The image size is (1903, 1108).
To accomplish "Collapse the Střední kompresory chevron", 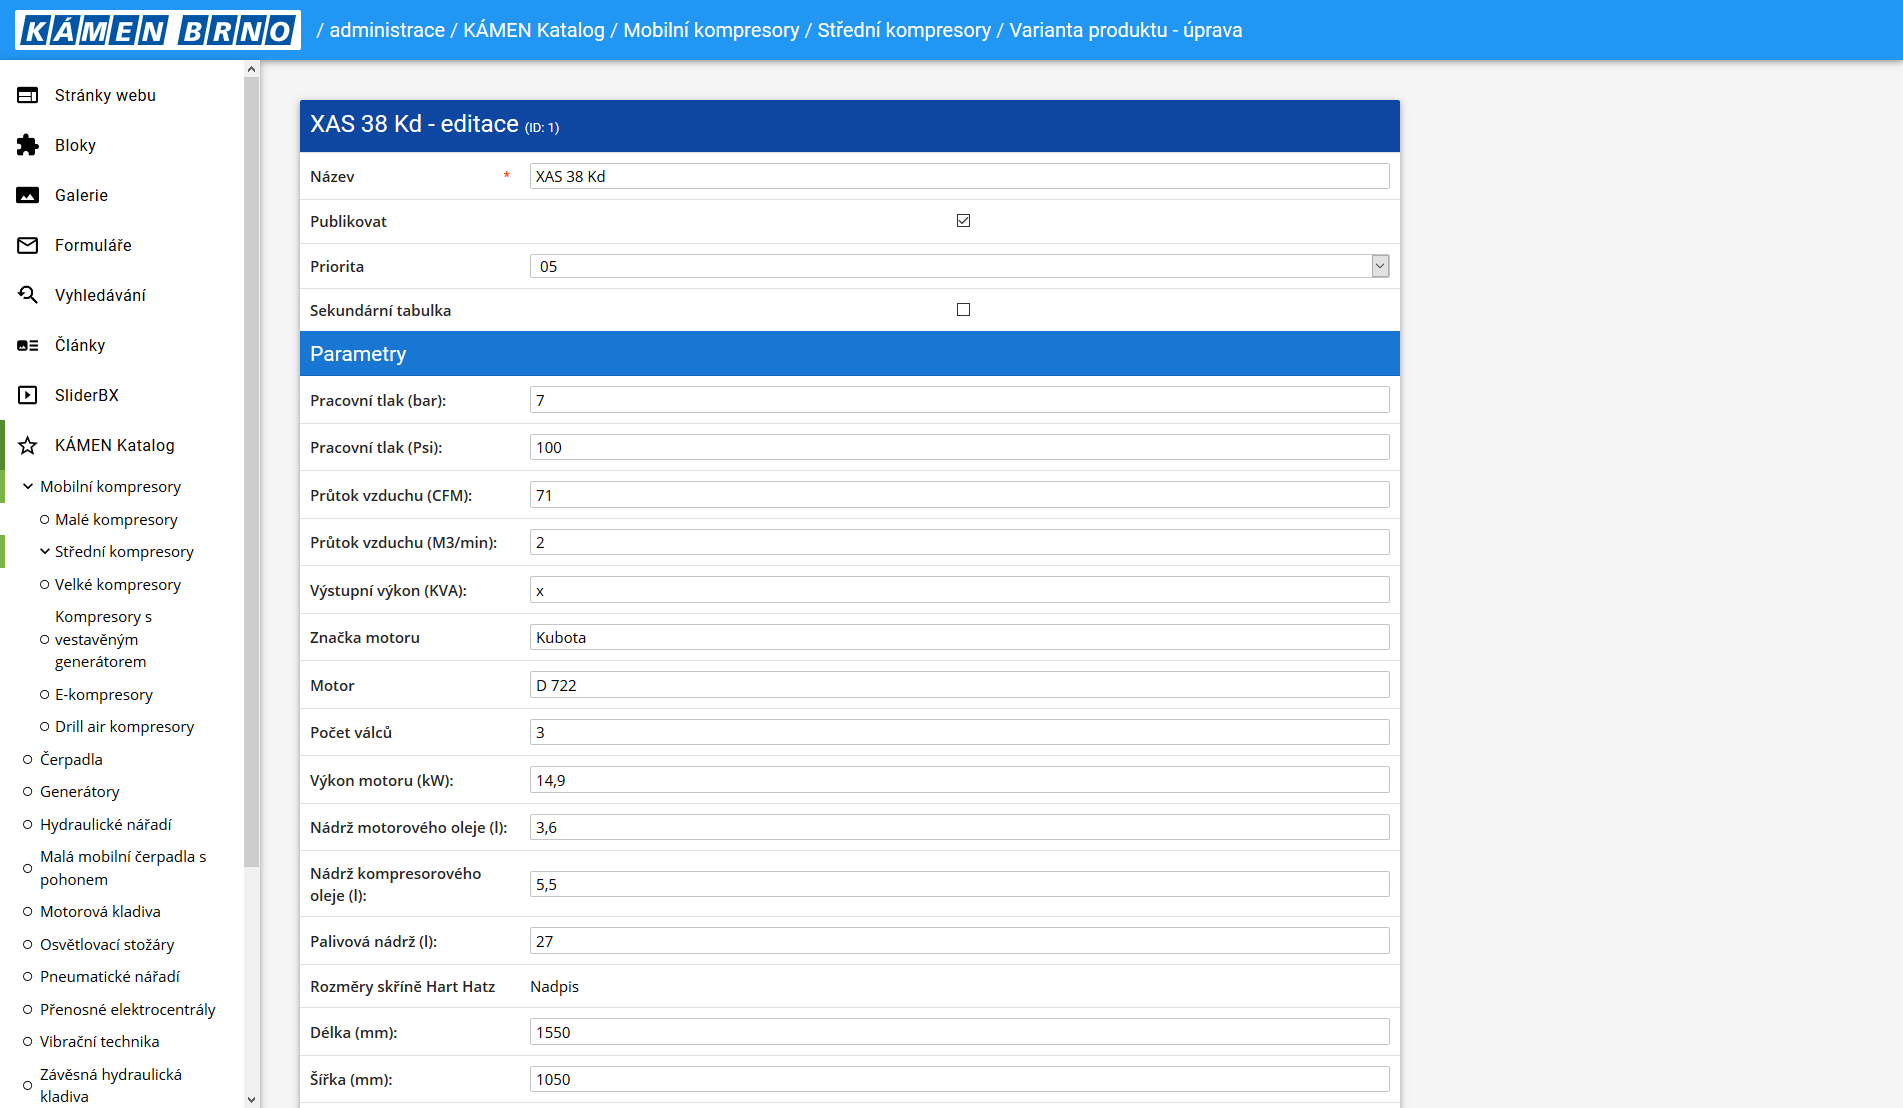I will [x=45, y=552].
